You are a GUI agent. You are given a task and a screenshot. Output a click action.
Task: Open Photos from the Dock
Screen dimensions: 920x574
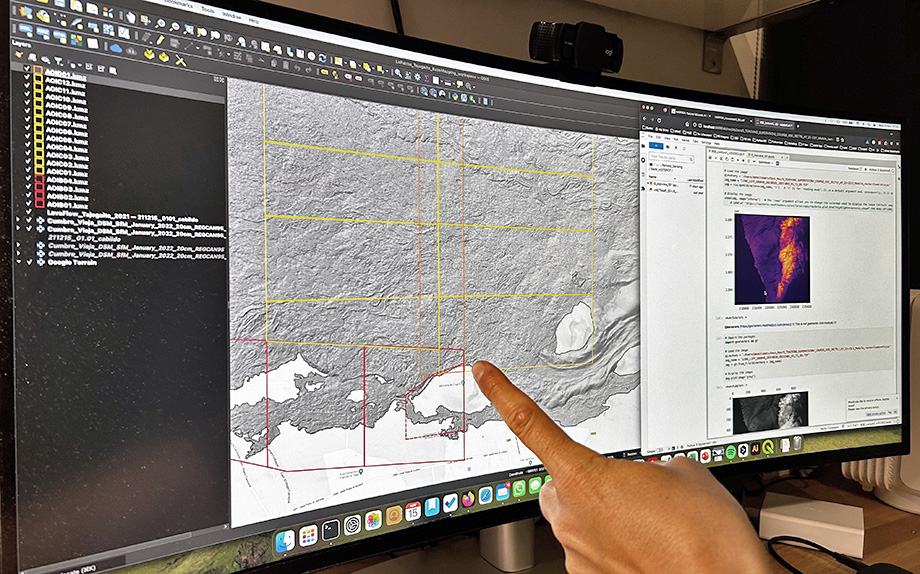click(x=373, y=521)
